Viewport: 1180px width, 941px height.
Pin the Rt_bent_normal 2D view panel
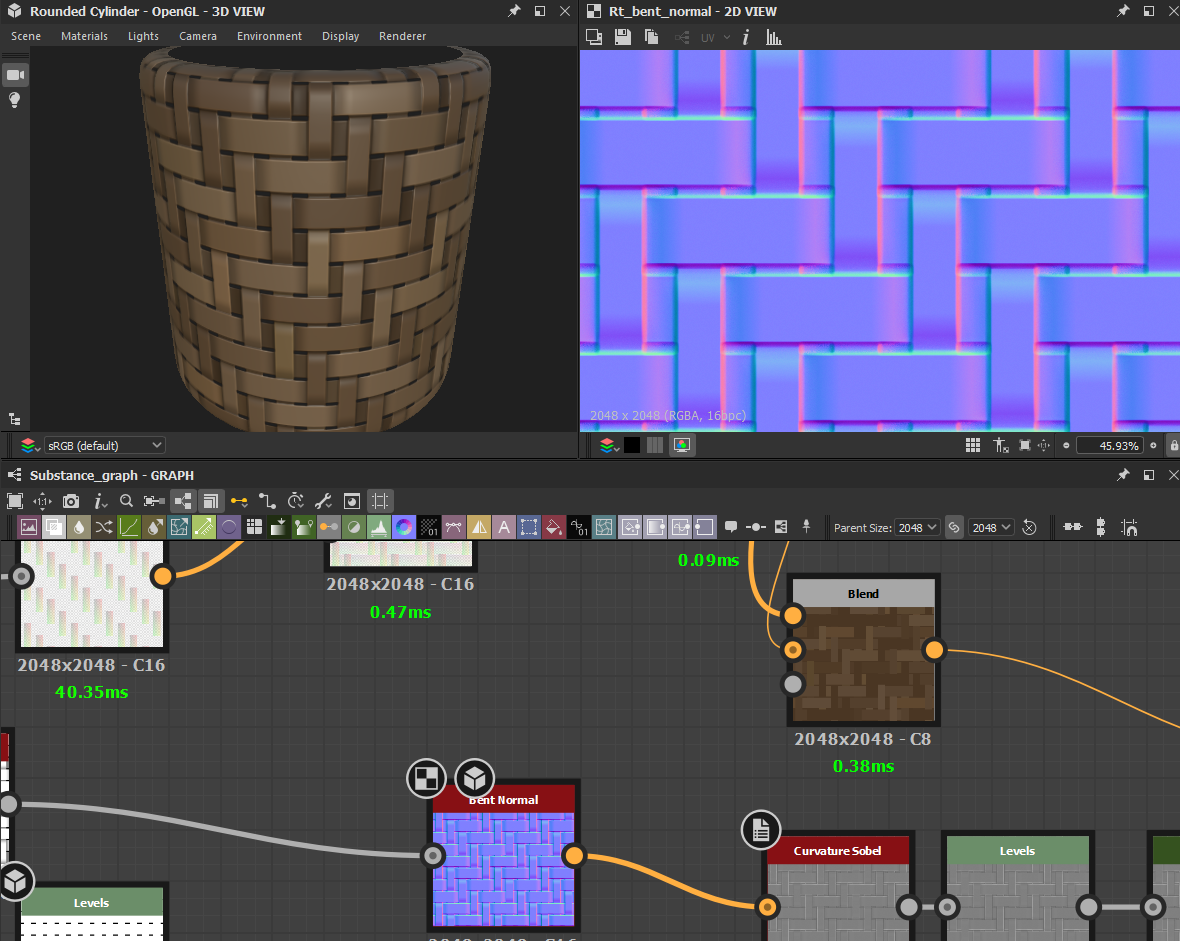click(x=1122, y=11)
